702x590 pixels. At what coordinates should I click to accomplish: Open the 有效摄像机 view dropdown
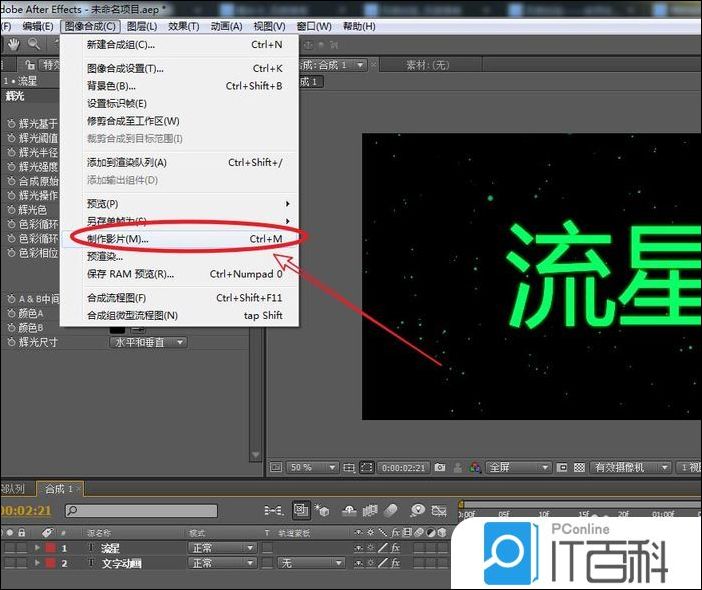click(631, 467)
